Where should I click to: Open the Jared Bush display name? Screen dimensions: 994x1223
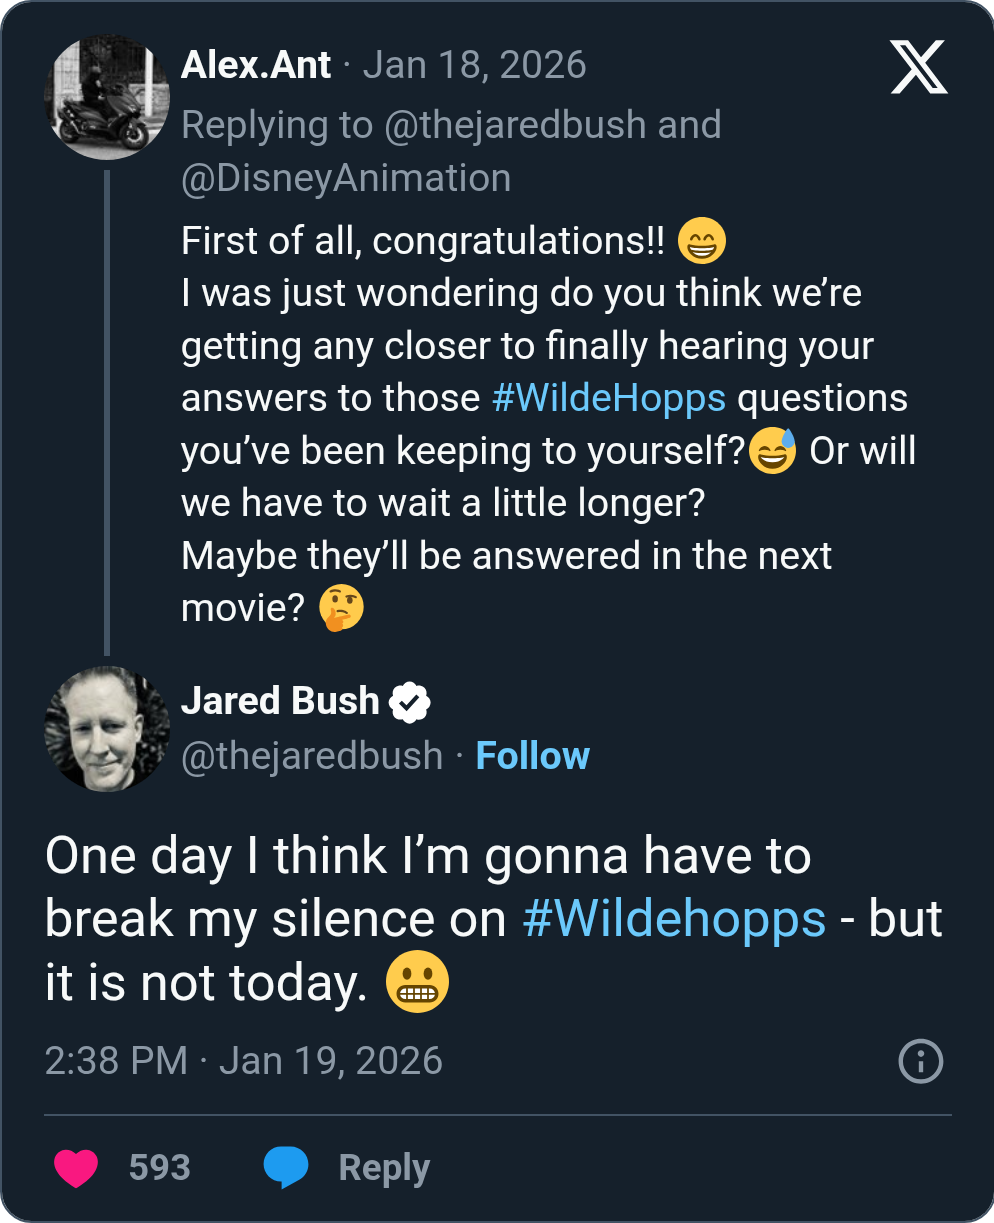[x=280, y=702]
